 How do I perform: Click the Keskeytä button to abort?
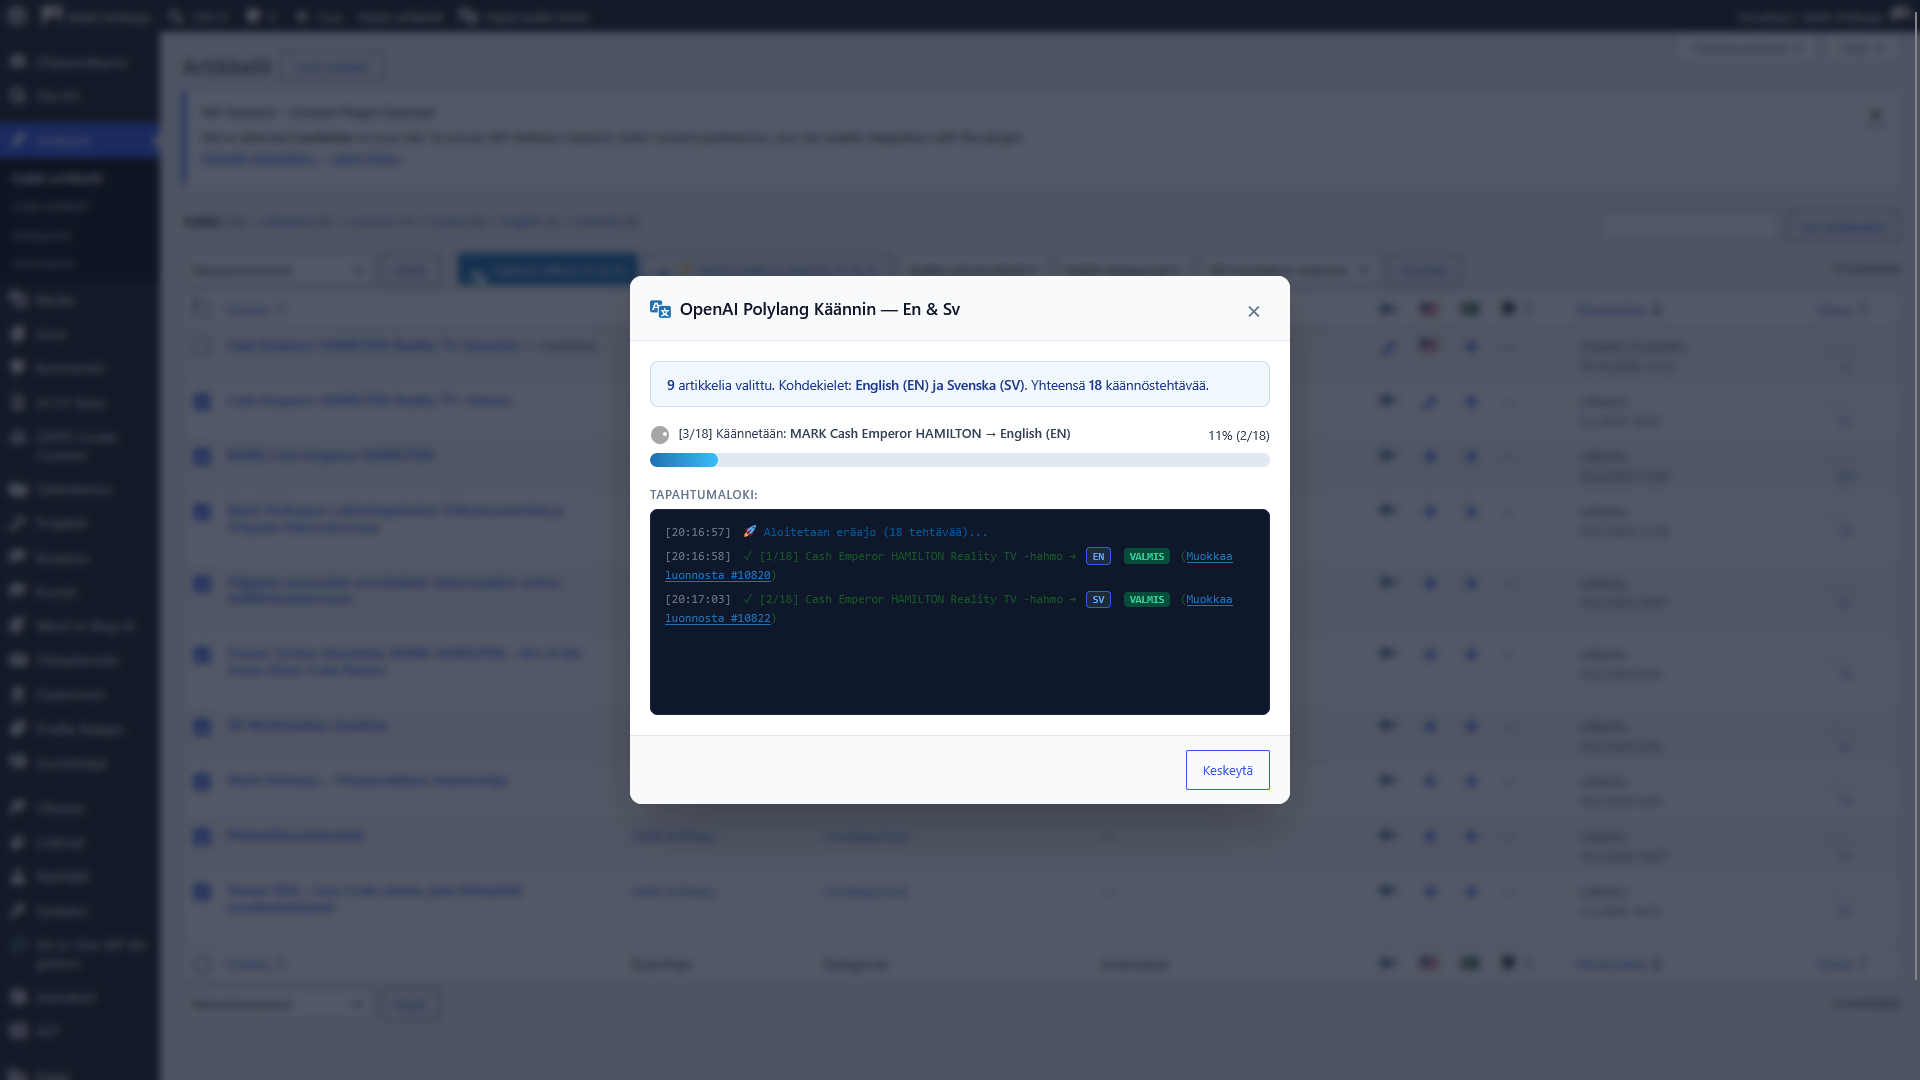pyautogui.click(x=1227, y=770)
